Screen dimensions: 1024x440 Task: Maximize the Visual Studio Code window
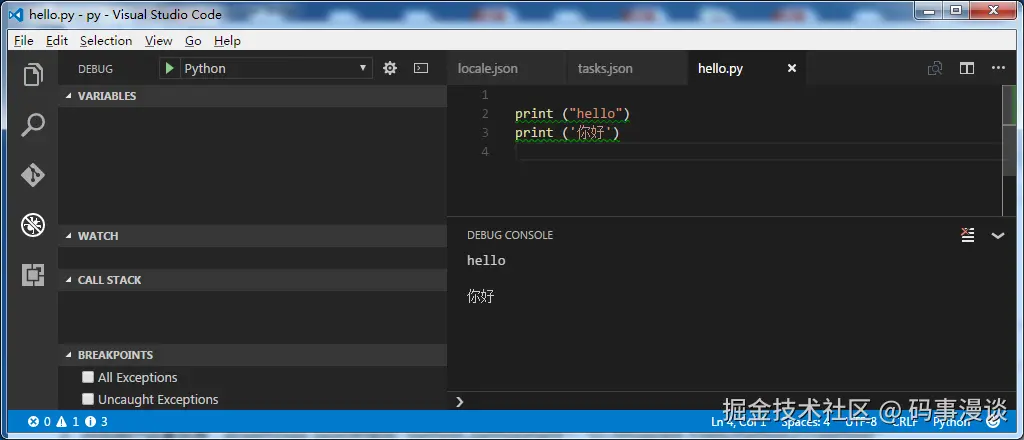(955, 9)
